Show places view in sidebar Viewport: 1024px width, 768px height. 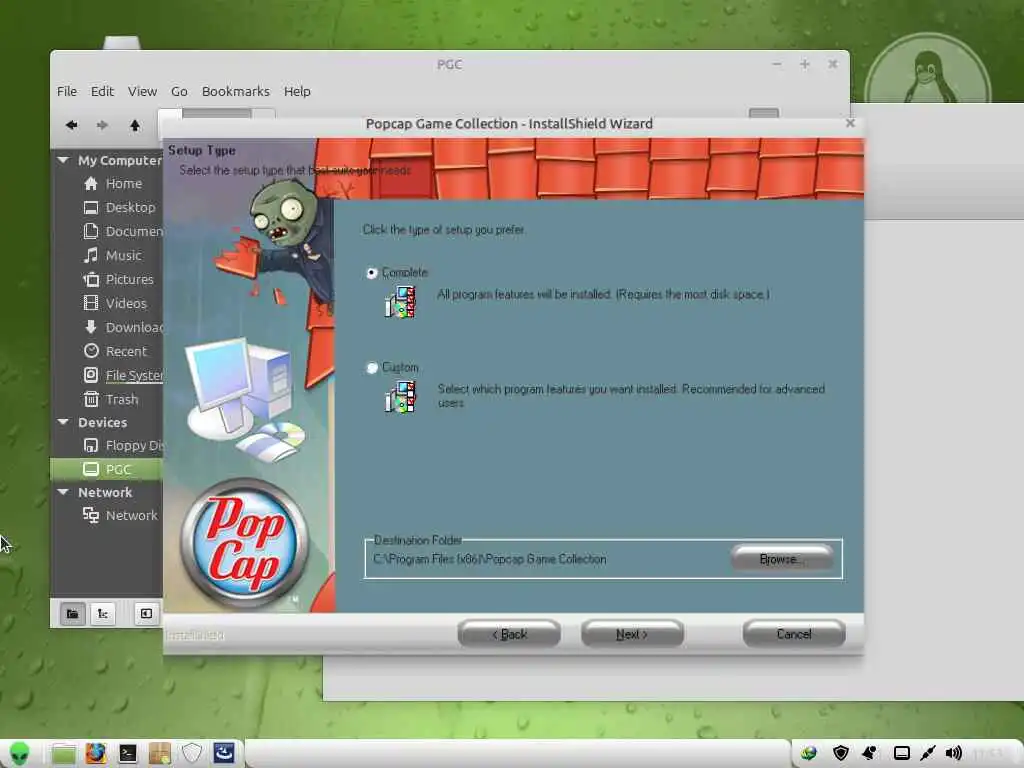[x=72, y=613]
